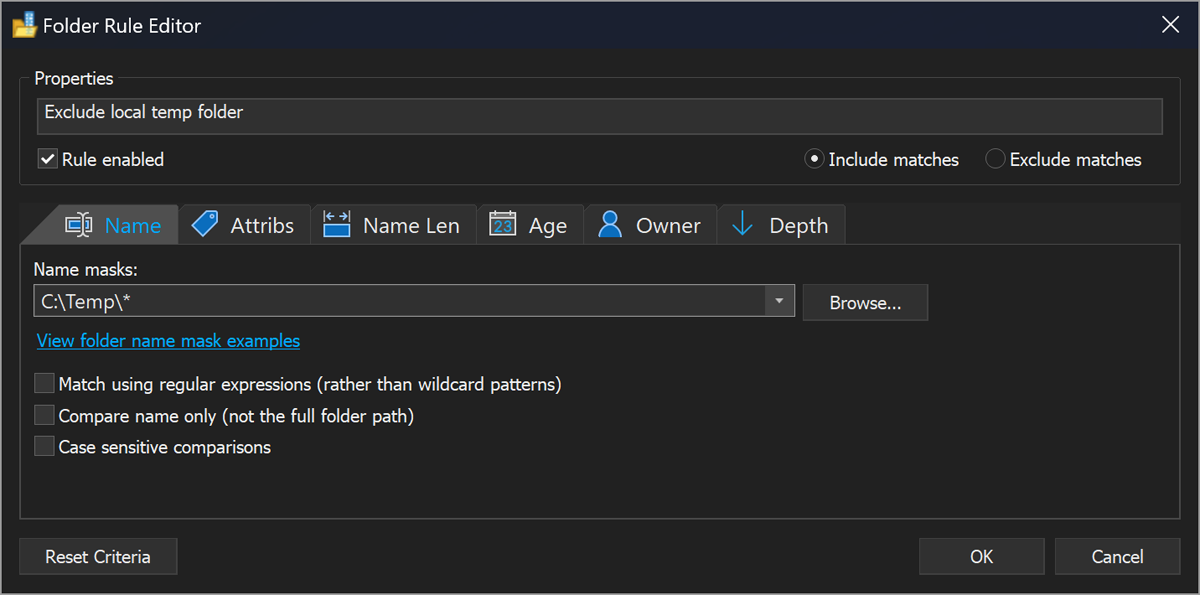The width and height of the screenshot is (1200, 595).
Task: Click Reset Criteria
Action: tap(98, 556)
